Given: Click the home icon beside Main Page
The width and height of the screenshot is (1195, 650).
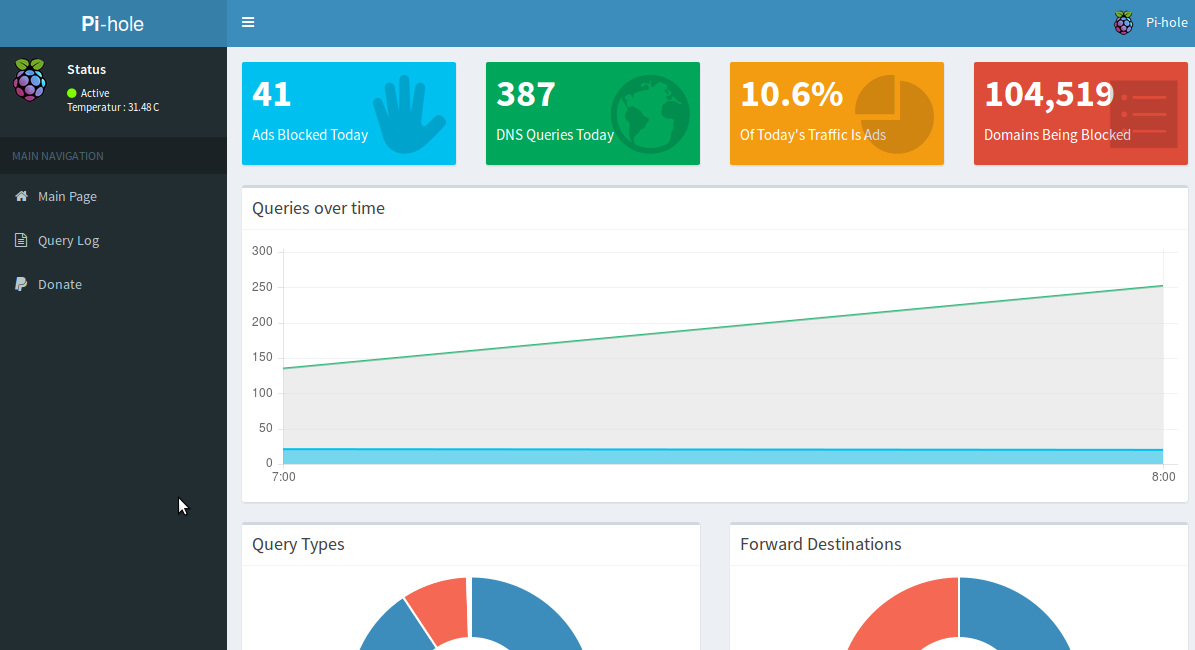Looking at the screenshot, I should click(x=21, y=197).
